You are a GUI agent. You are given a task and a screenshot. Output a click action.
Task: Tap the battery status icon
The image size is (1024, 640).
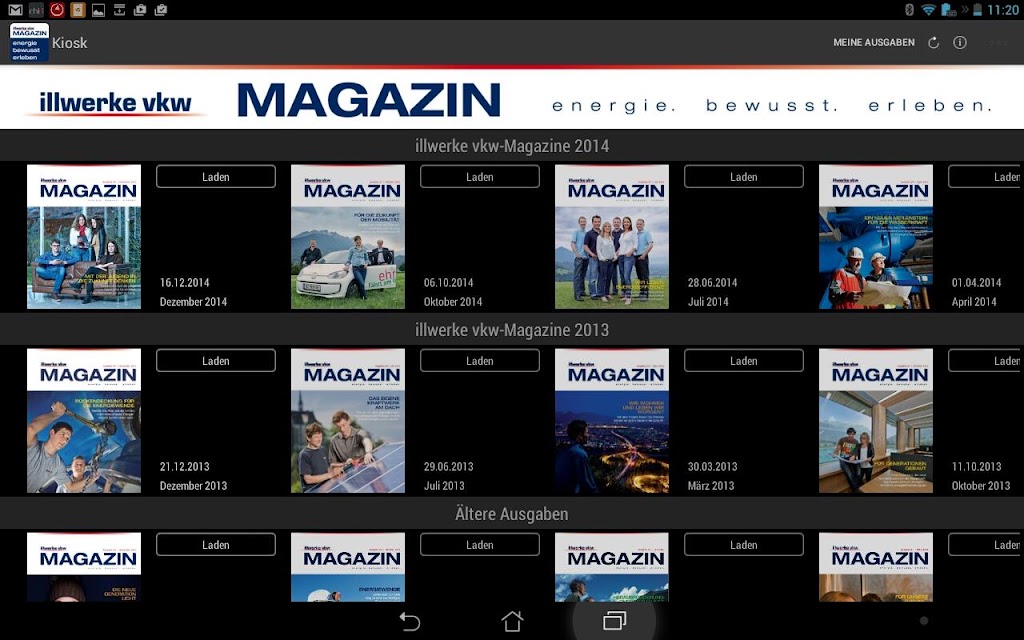tap(978, 10)
